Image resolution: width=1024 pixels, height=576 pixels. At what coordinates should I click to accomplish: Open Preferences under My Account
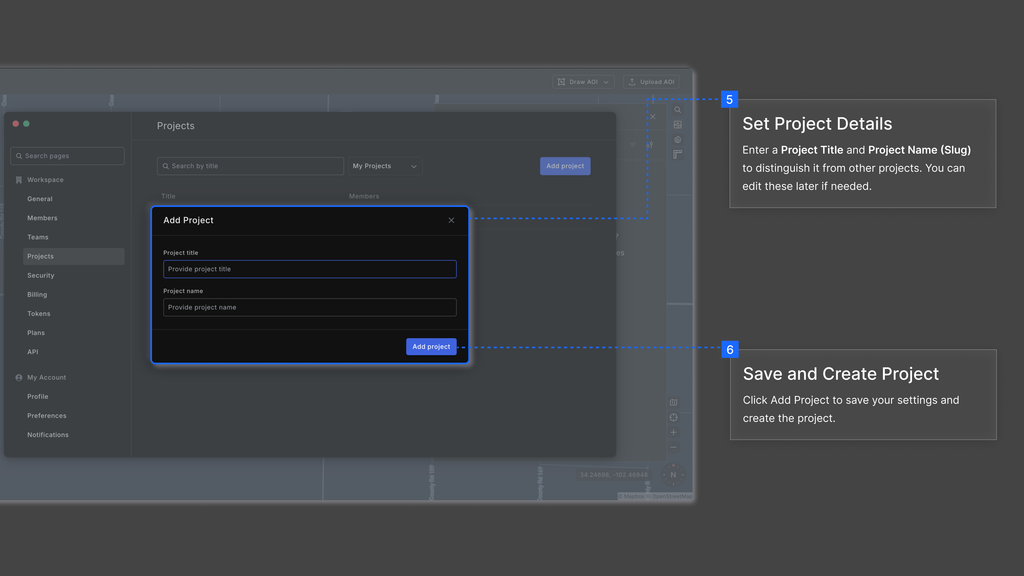tap(47, 415)
